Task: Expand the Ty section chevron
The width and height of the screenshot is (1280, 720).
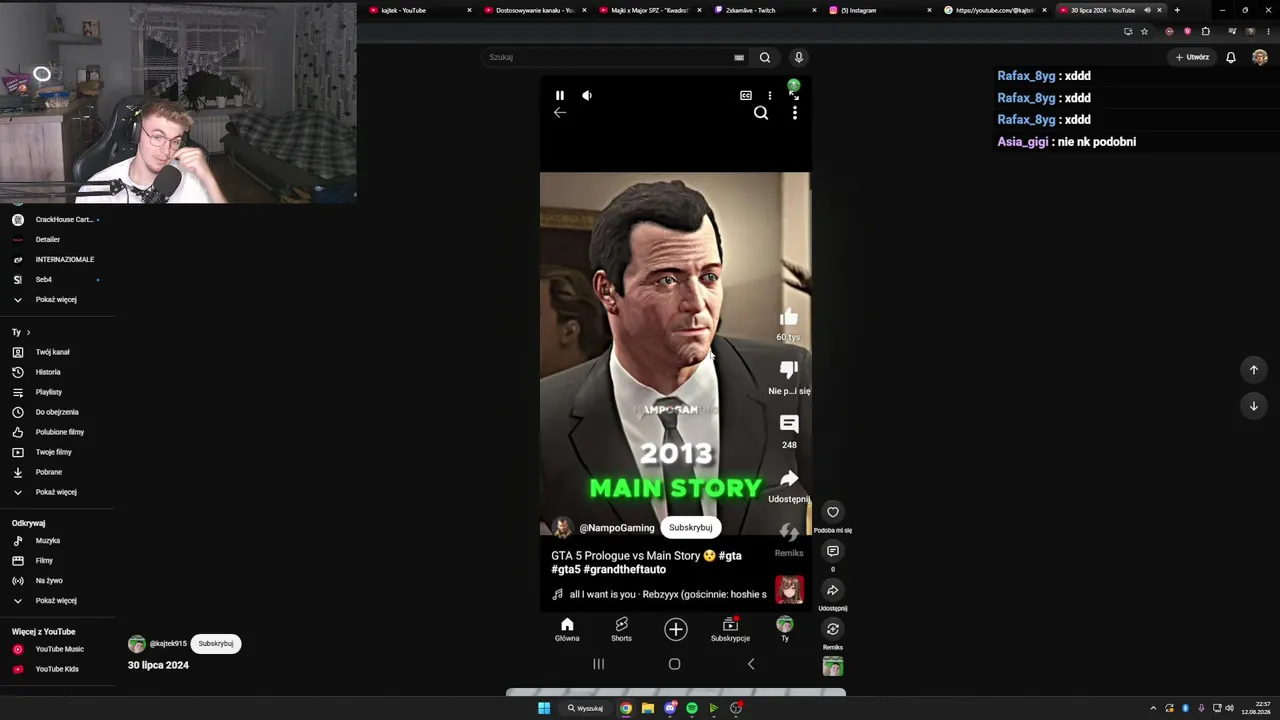Action: [x=28, y=332]
